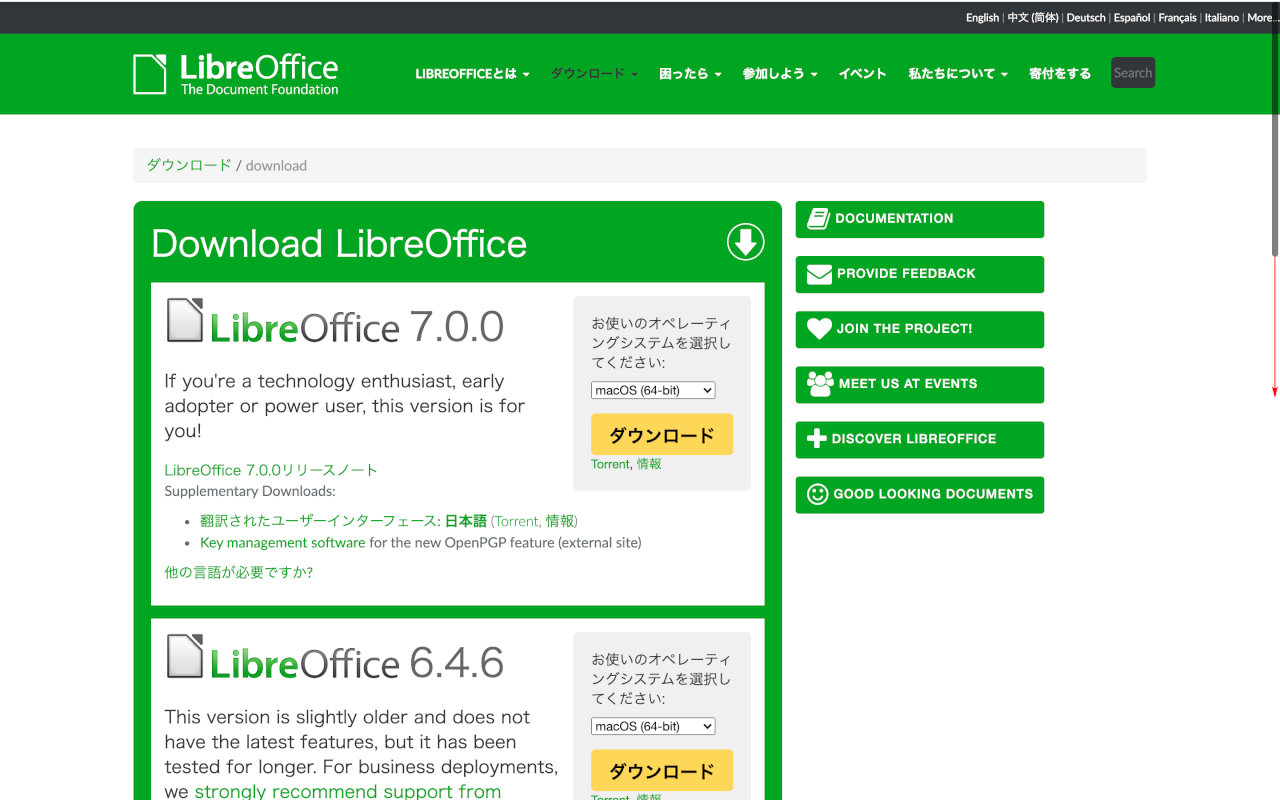Screen dimensions: 1280x800
Task: Expand the LIBREOFFICEとは navigation menu
Action: [472, 74]
